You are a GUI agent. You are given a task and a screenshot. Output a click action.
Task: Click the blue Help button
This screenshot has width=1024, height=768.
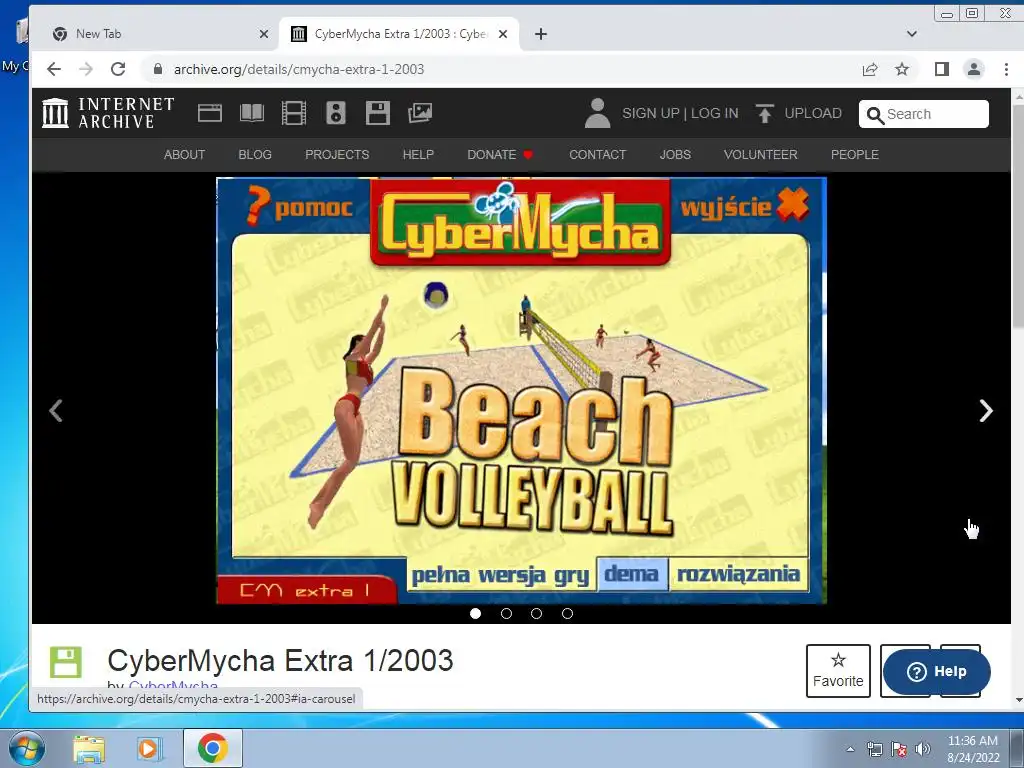[x=936, y=671]
